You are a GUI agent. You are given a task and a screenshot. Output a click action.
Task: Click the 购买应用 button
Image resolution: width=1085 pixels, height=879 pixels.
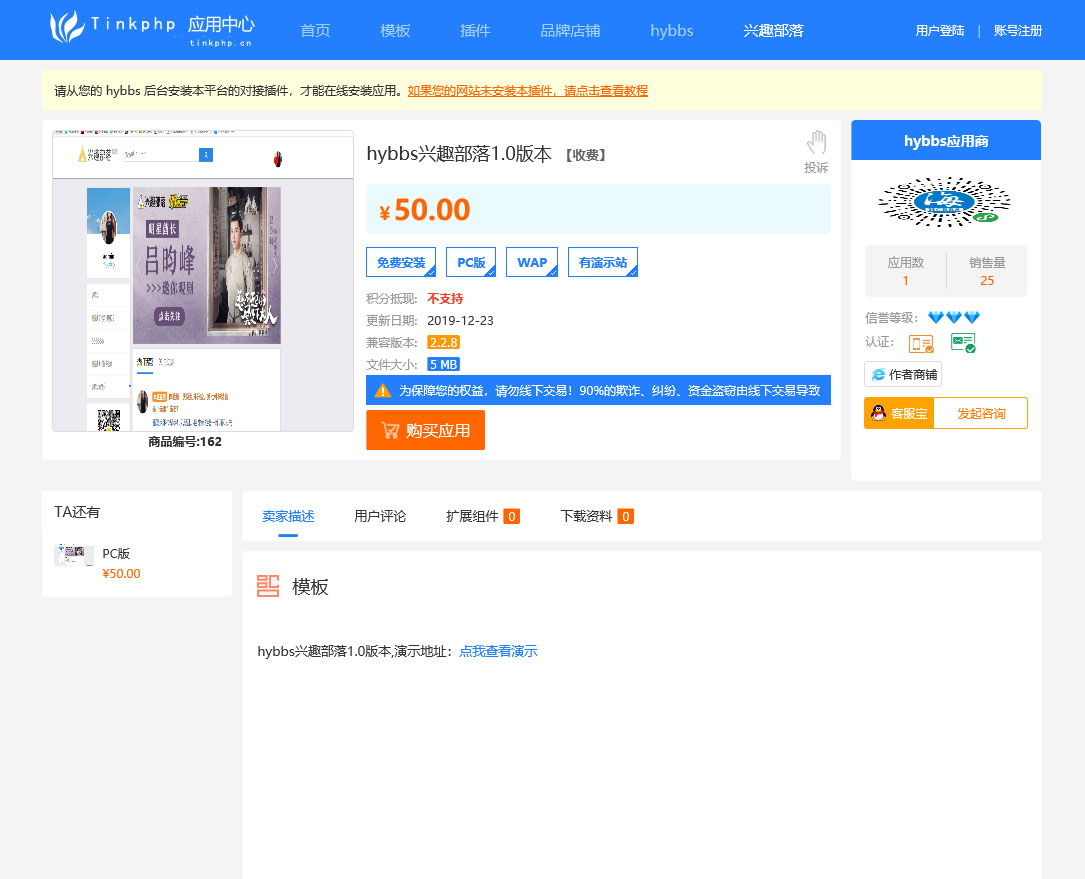425,430
